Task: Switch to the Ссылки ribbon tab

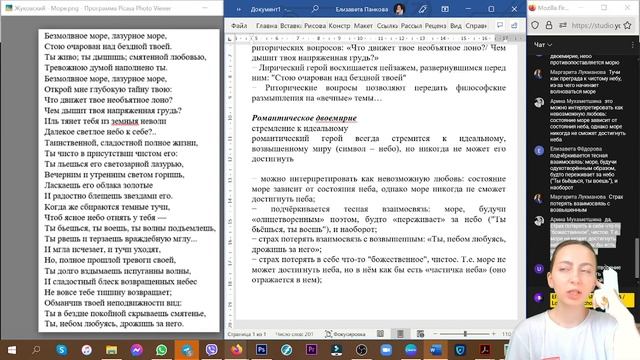Action: pos(387,25)
